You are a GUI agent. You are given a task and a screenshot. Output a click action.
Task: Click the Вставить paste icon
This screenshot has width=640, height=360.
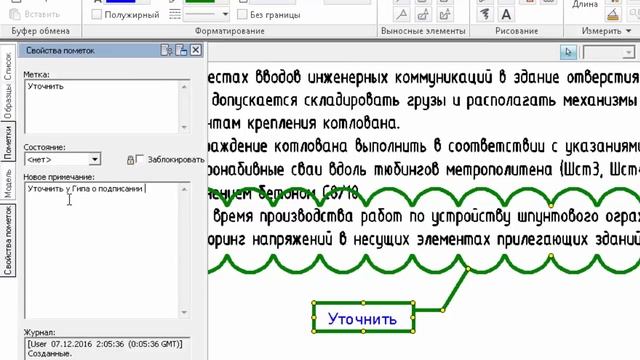pos(15,14)
